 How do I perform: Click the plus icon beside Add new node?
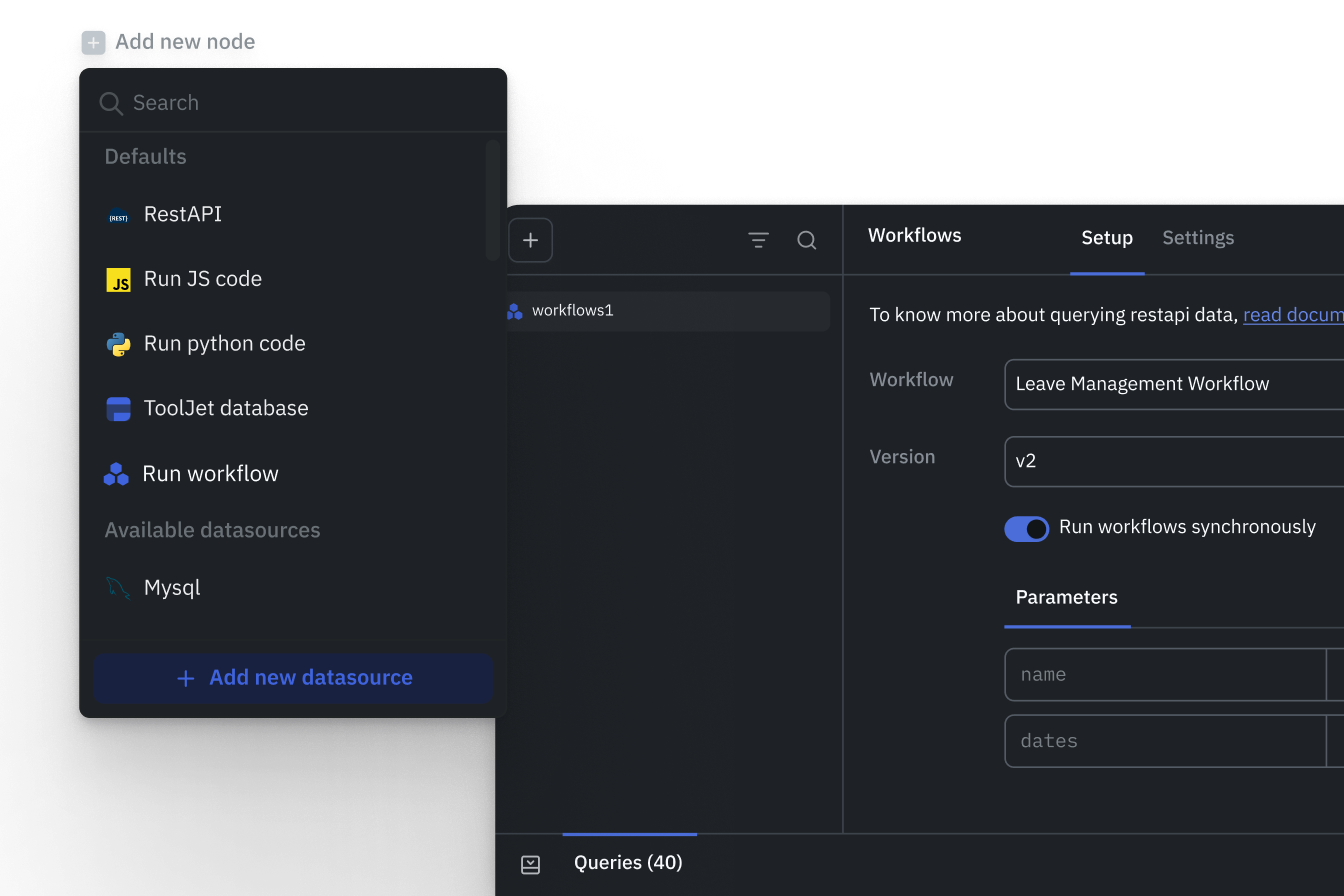(93, 43)
